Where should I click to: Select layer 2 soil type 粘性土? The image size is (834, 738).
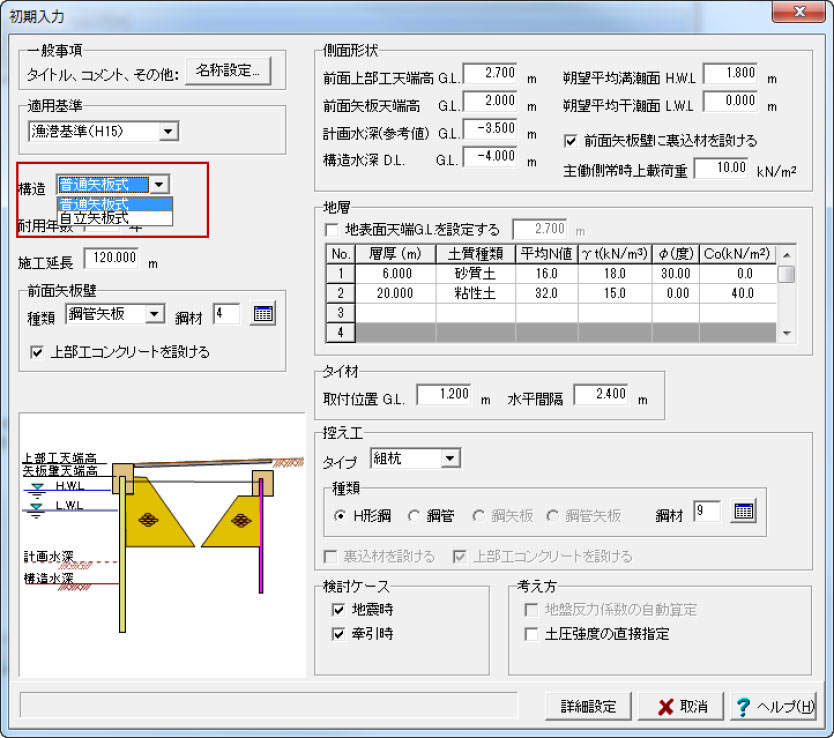[x=476, y=293]
